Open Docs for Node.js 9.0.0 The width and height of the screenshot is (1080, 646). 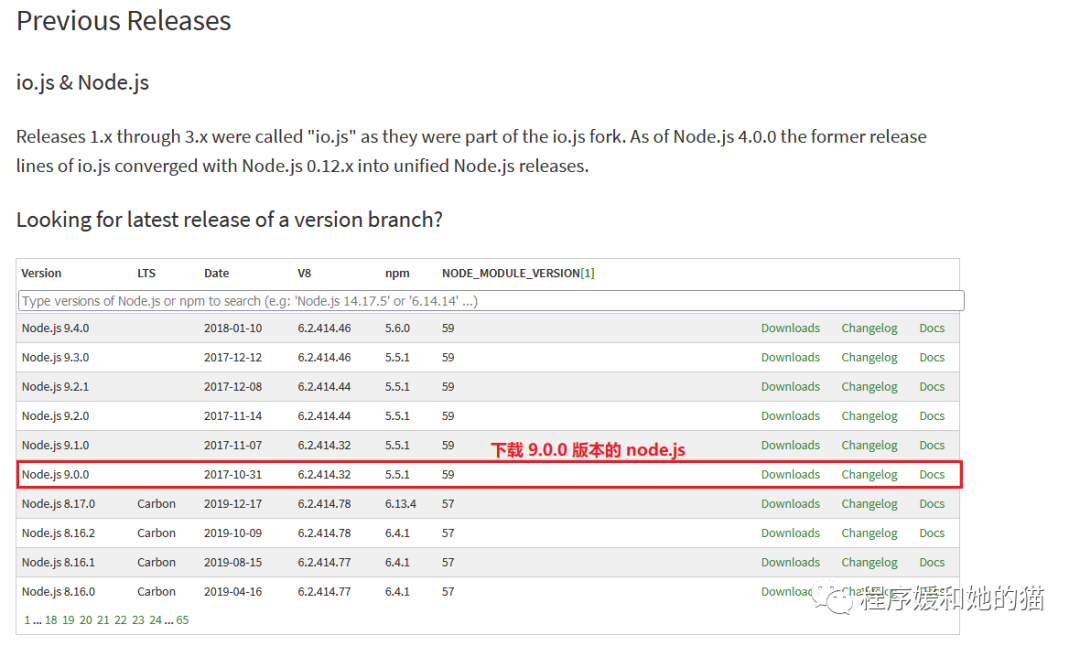[932, 475]
